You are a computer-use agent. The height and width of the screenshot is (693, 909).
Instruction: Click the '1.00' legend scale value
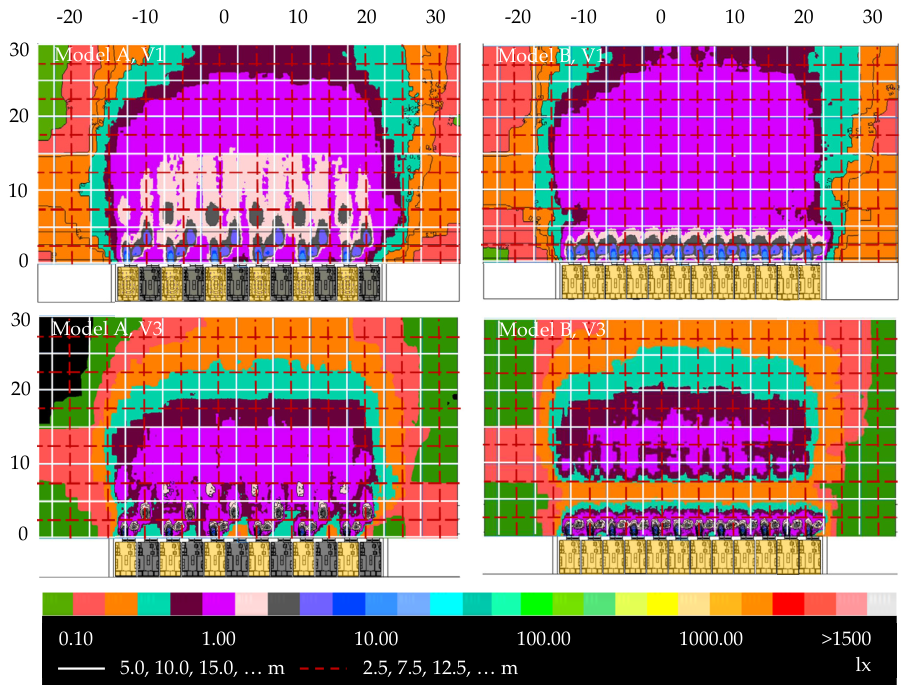[x=219, y=638]
